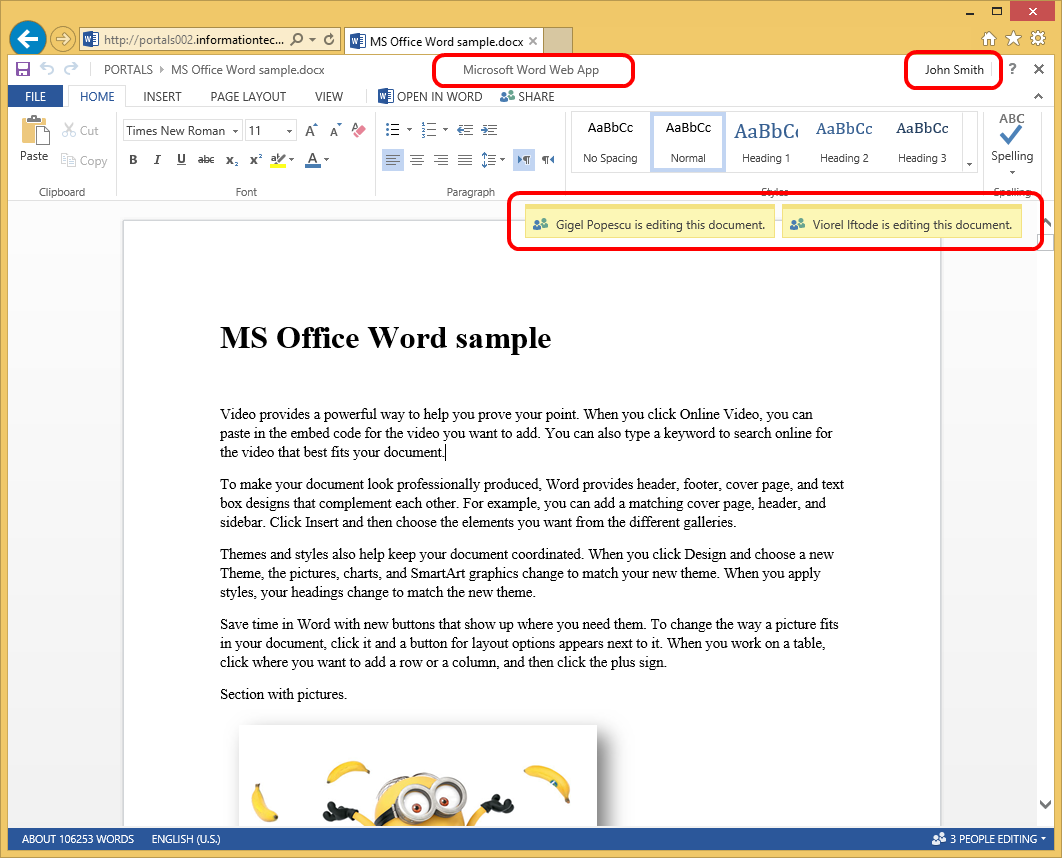The image size is (1062, 858).
Task: Switch to the PAGE LAYOUT tab
Action: pyautogui.click(x=248, y=96)
